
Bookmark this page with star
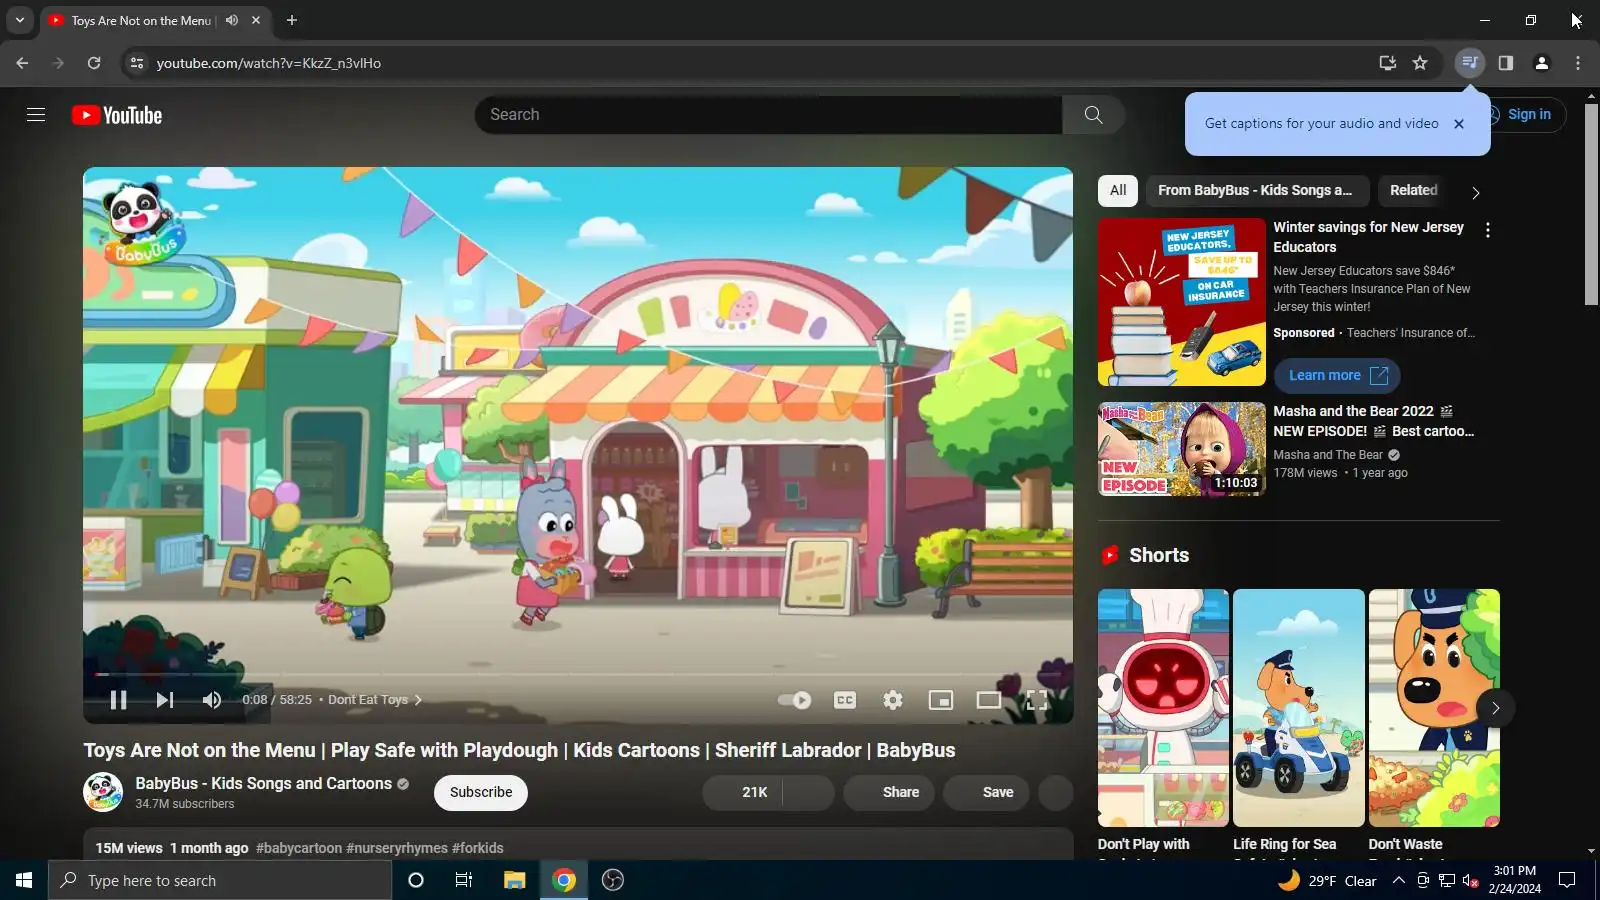point(1420,63)
